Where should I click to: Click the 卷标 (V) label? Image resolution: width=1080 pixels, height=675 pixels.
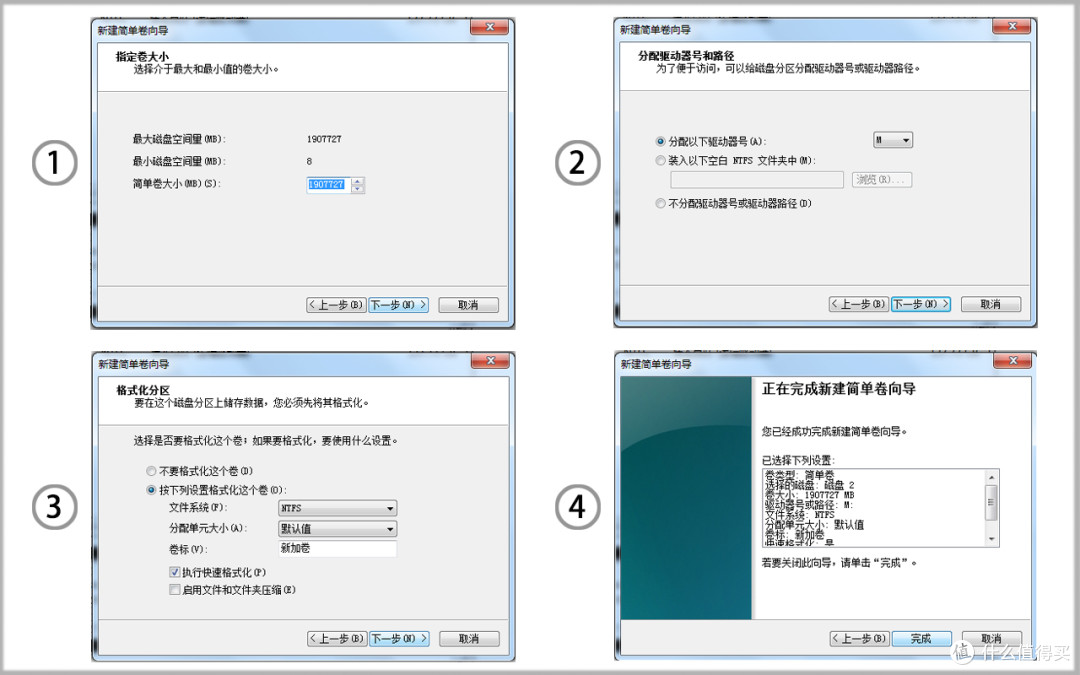point(188,549)
